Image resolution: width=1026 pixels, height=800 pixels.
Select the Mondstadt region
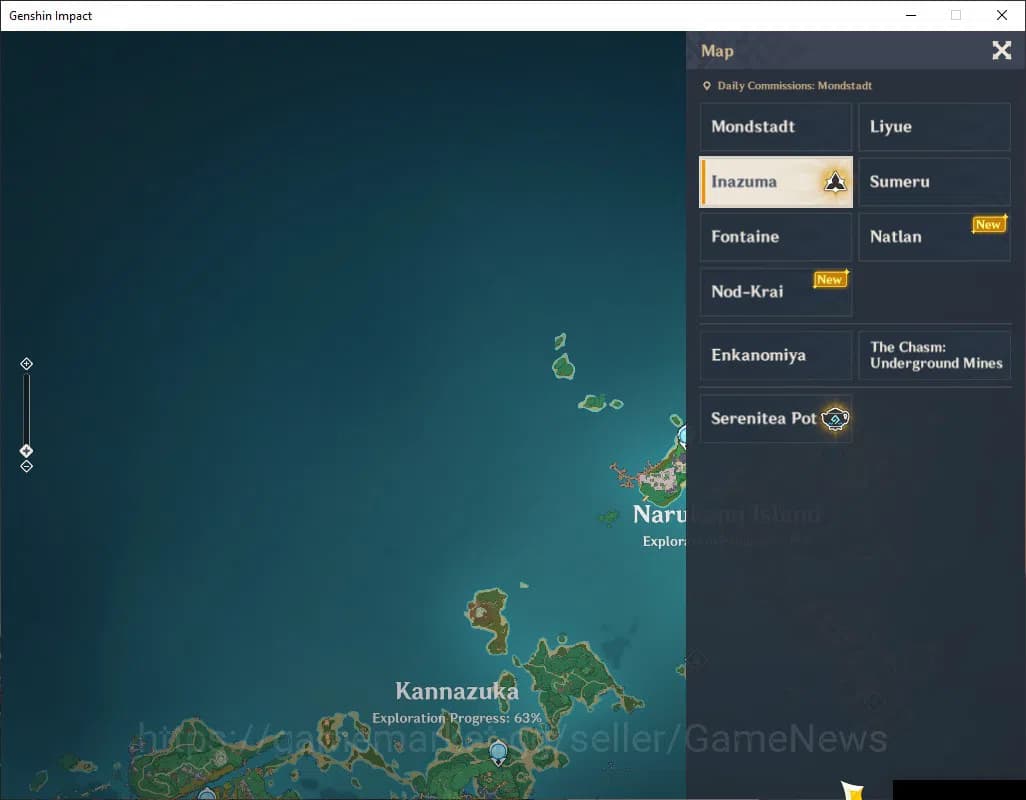pos(776,127)
